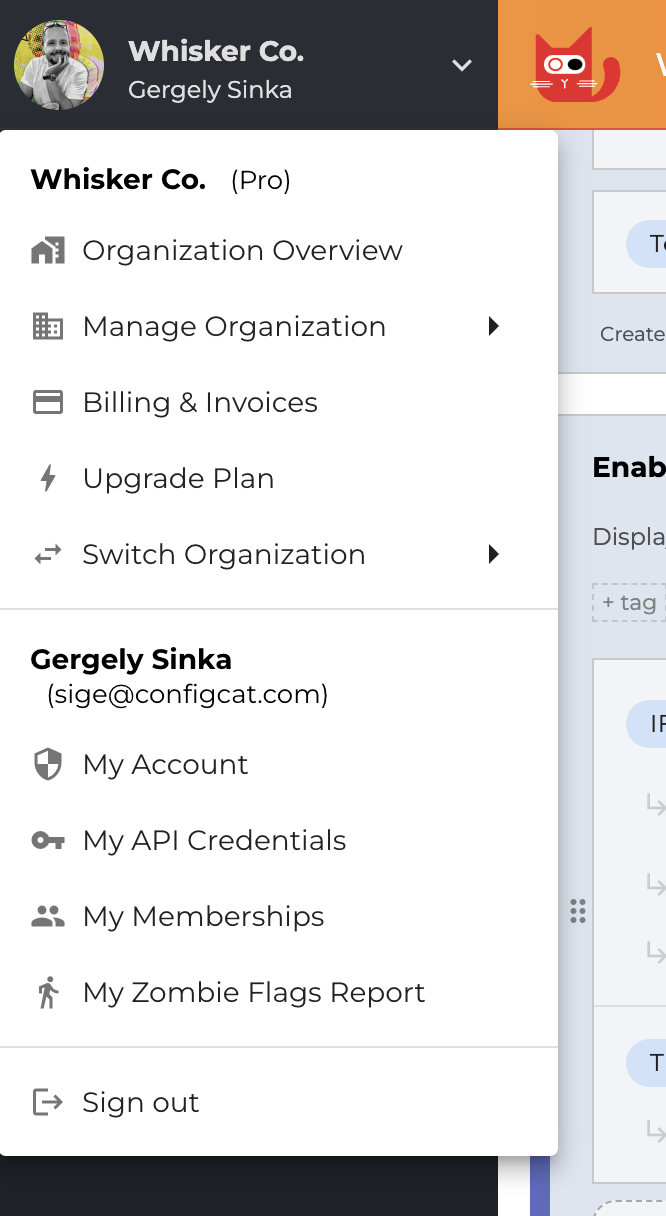Click the My API Credentials key icon
The image size is (666, 1216).
point(48,840)
